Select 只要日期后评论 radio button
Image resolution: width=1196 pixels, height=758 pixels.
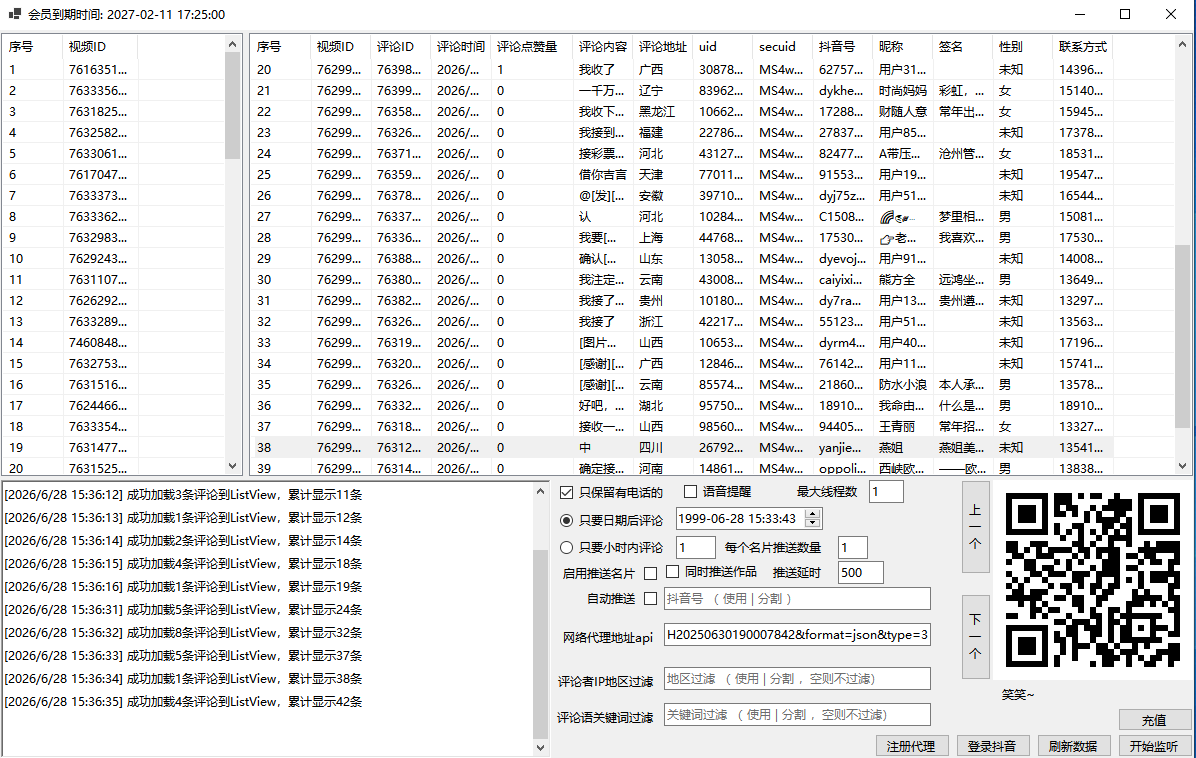click(566, 520)
